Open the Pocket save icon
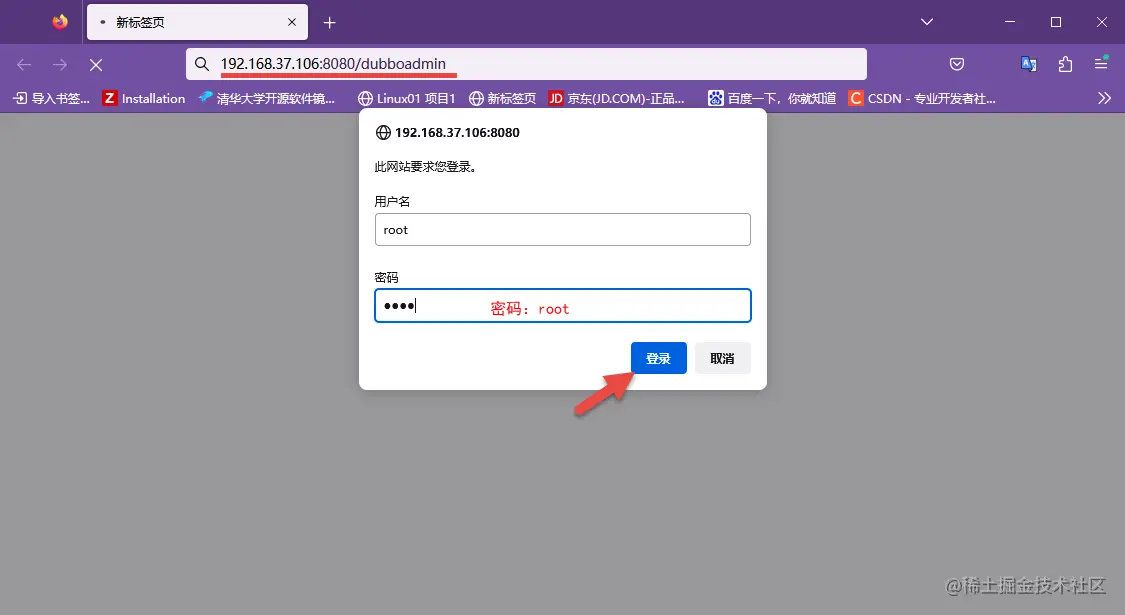The image size is (1125, 615). (957, 65)
